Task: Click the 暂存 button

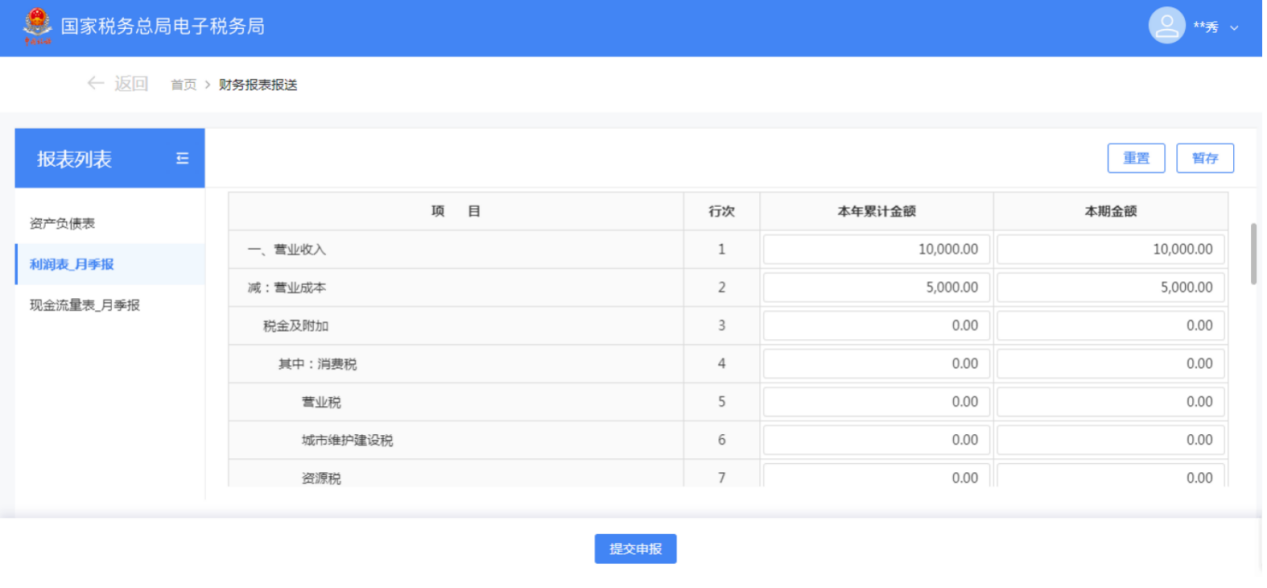Action: [1205, 158]
